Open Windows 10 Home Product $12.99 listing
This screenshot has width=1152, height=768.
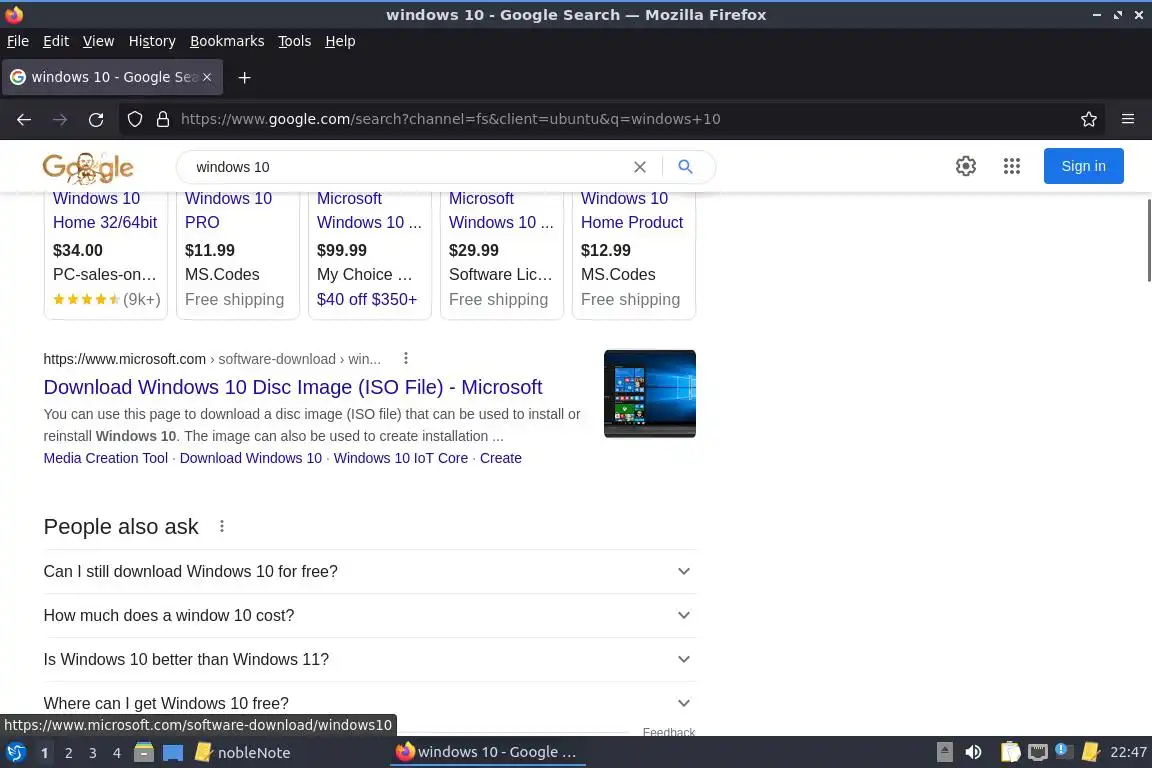(x=632, y=210)
